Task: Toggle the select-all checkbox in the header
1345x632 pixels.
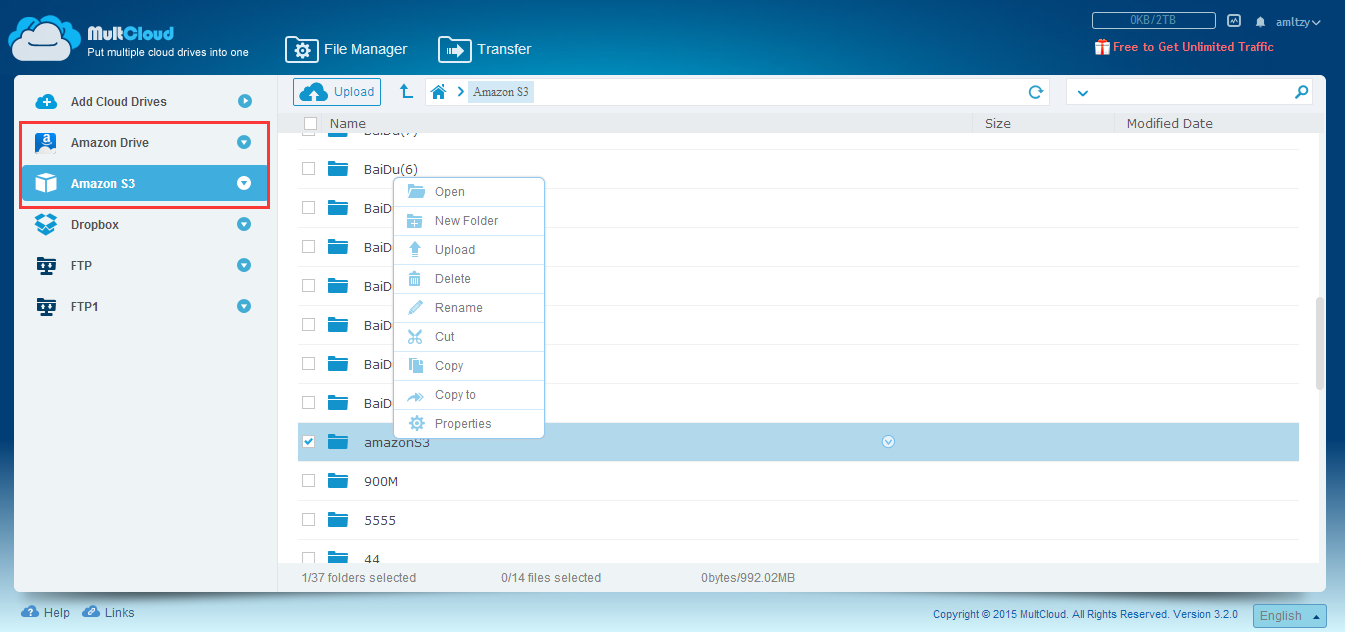Action: (x=310, y=124)
